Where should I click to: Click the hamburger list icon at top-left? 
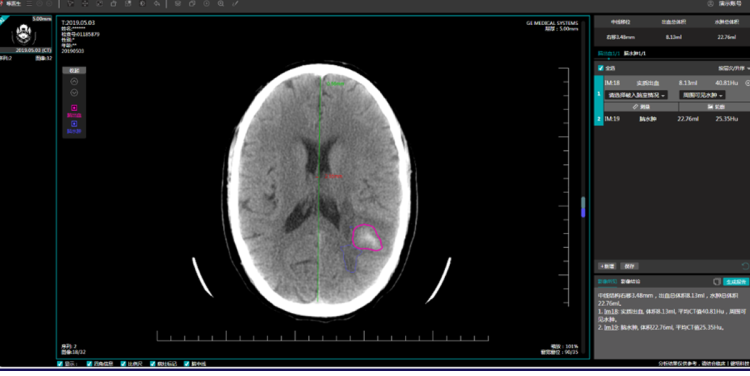click(29, 4)
